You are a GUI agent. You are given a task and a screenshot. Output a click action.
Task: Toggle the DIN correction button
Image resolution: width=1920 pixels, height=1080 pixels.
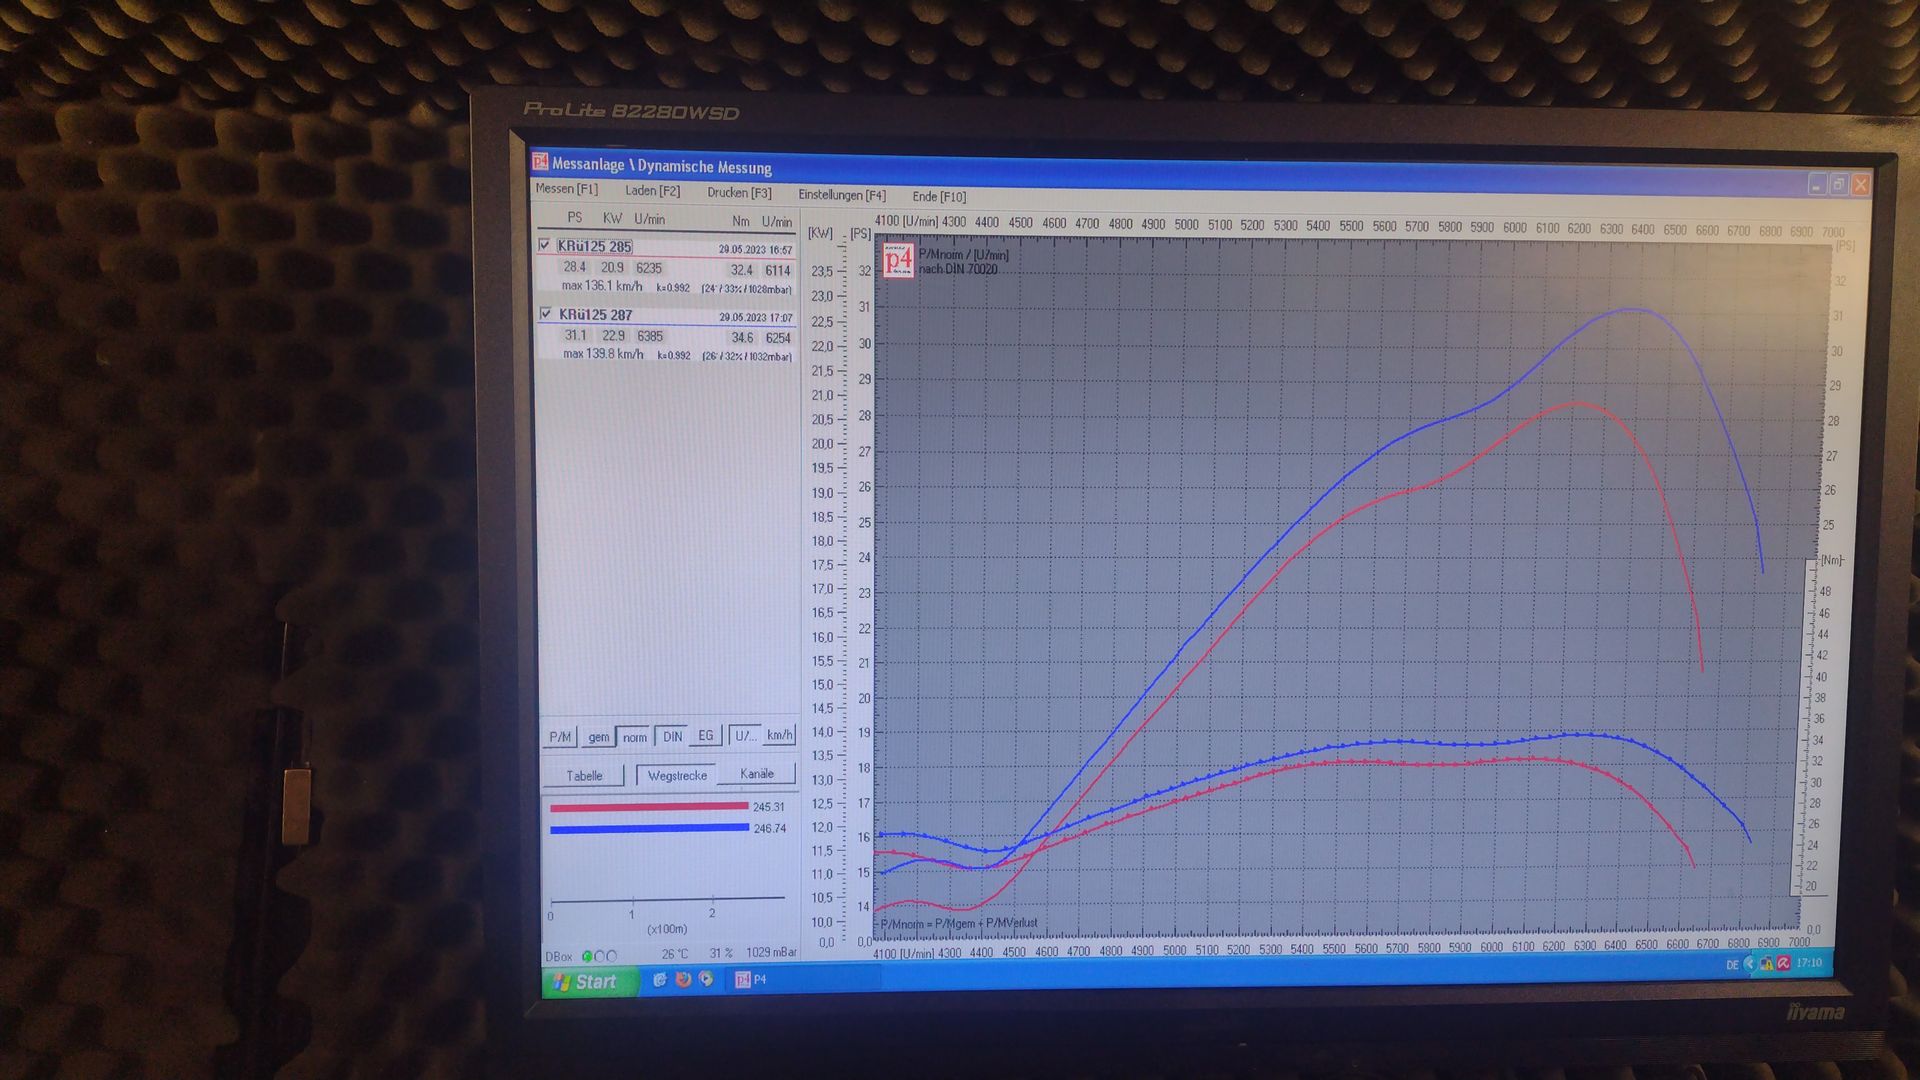pos(672,737)
